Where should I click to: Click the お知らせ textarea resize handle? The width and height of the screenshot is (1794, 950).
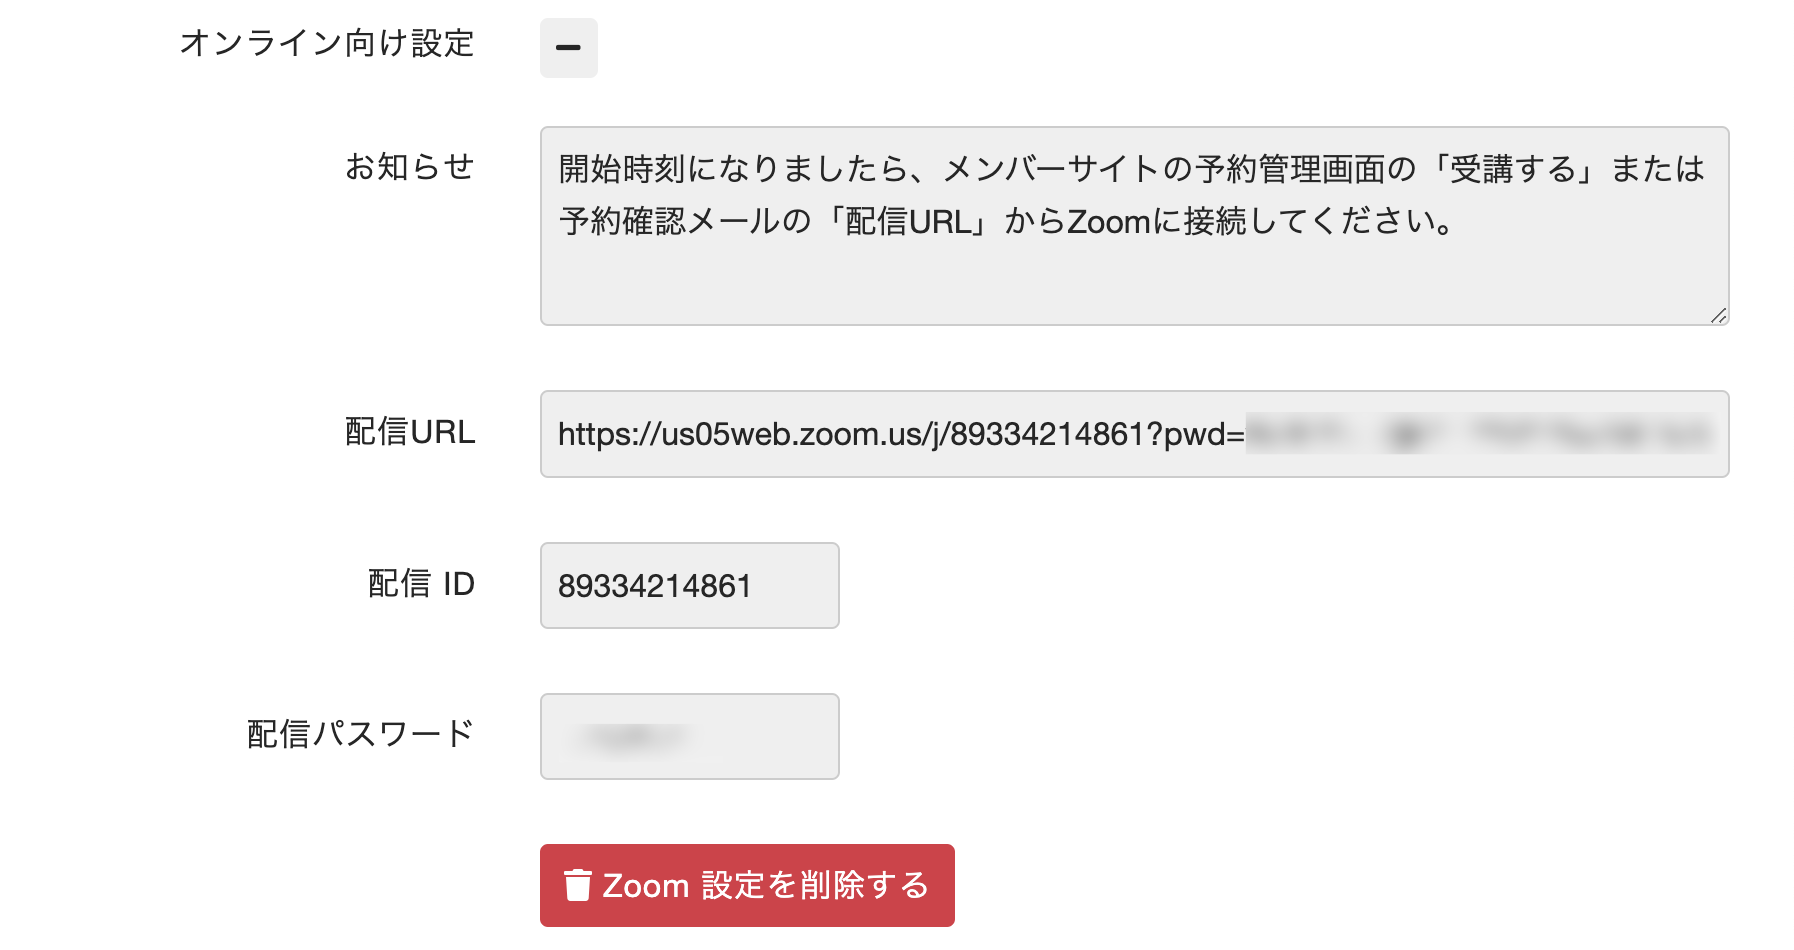[x=1718, y=315]
